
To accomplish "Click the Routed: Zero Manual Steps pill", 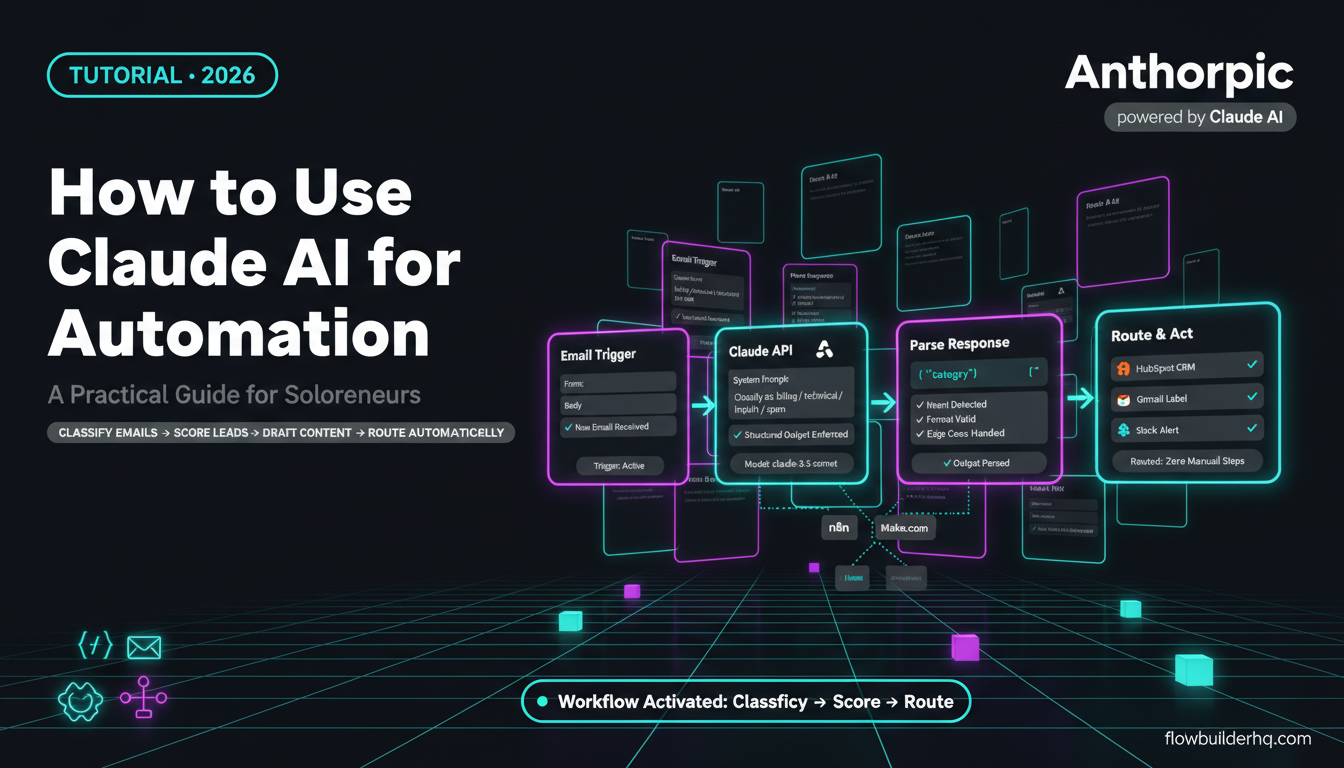I will point(1187,462).
